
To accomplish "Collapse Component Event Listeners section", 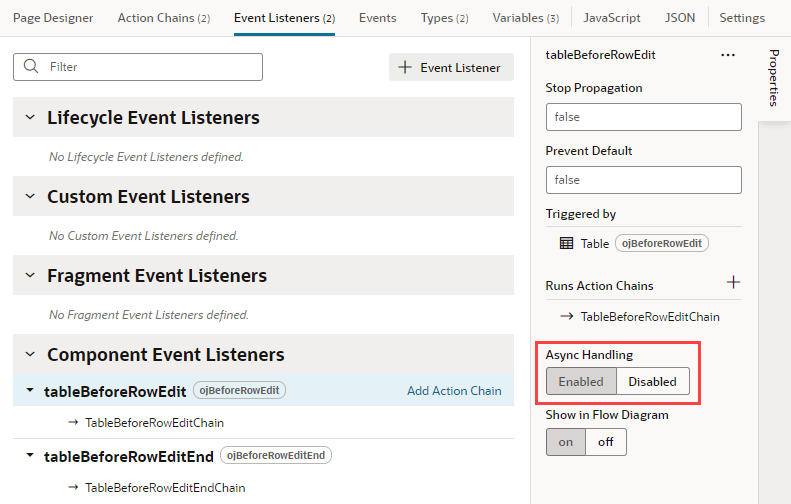I will [30, 355].
